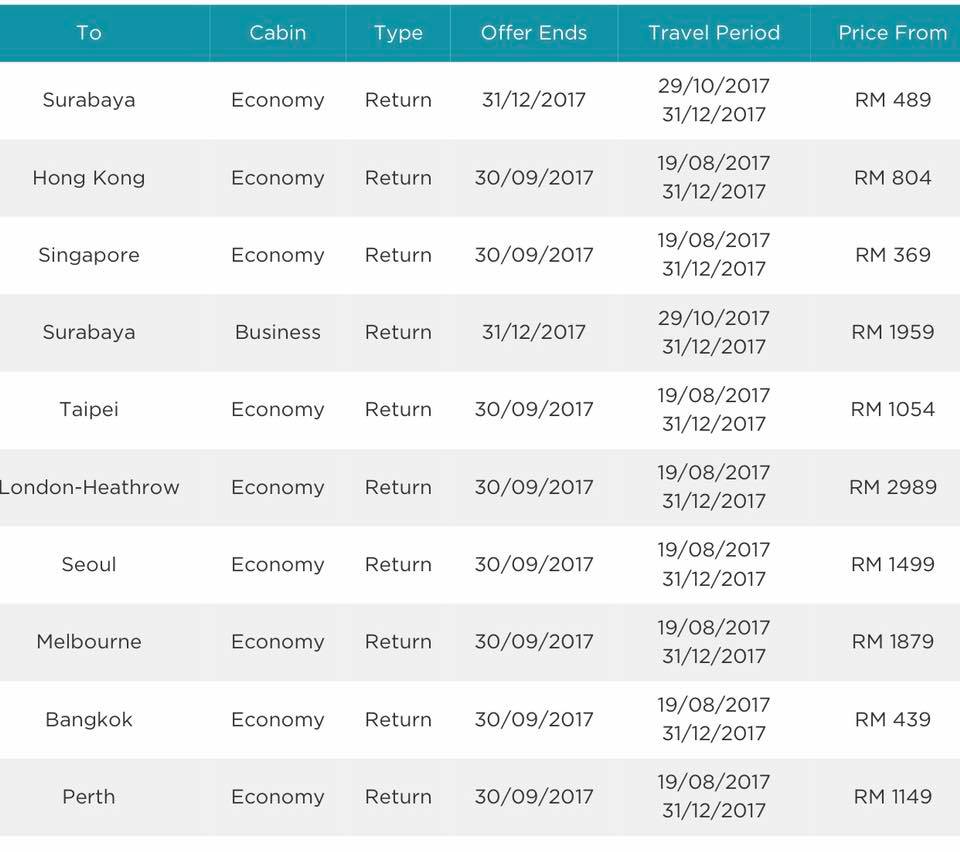
Task: Click the Business cabin cell
Action: pos(277,332)
